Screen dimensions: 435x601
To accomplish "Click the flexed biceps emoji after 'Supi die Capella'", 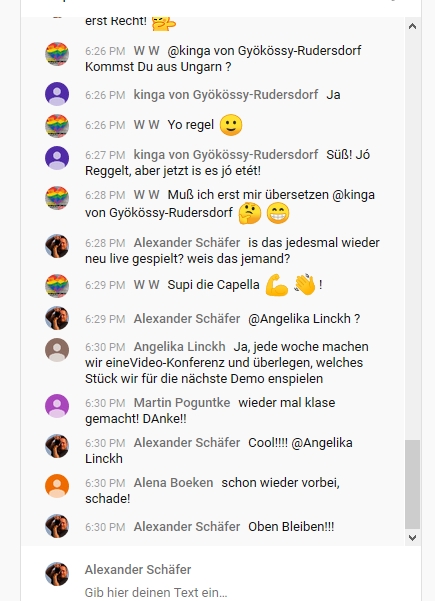I will 277,285.
